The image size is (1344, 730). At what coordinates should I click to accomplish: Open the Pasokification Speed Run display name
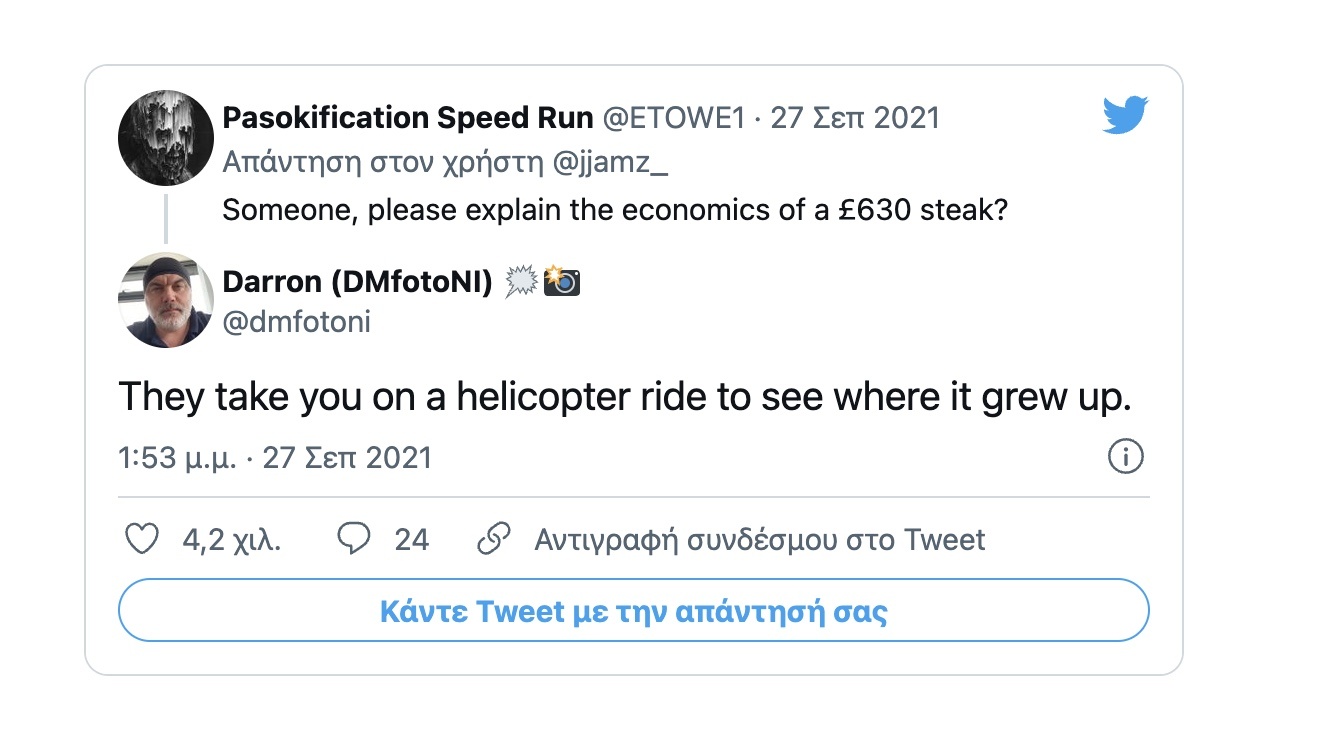click(407, 118)
